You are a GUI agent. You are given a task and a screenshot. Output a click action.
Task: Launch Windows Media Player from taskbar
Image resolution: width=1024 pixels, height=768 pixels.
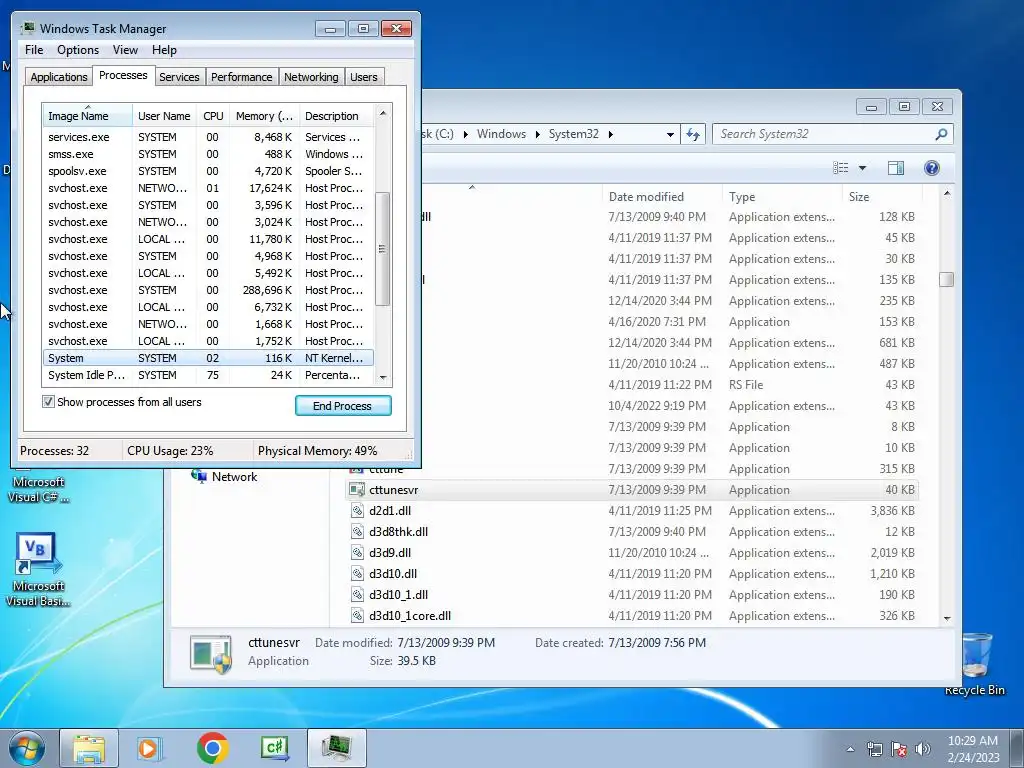(149, 748)
